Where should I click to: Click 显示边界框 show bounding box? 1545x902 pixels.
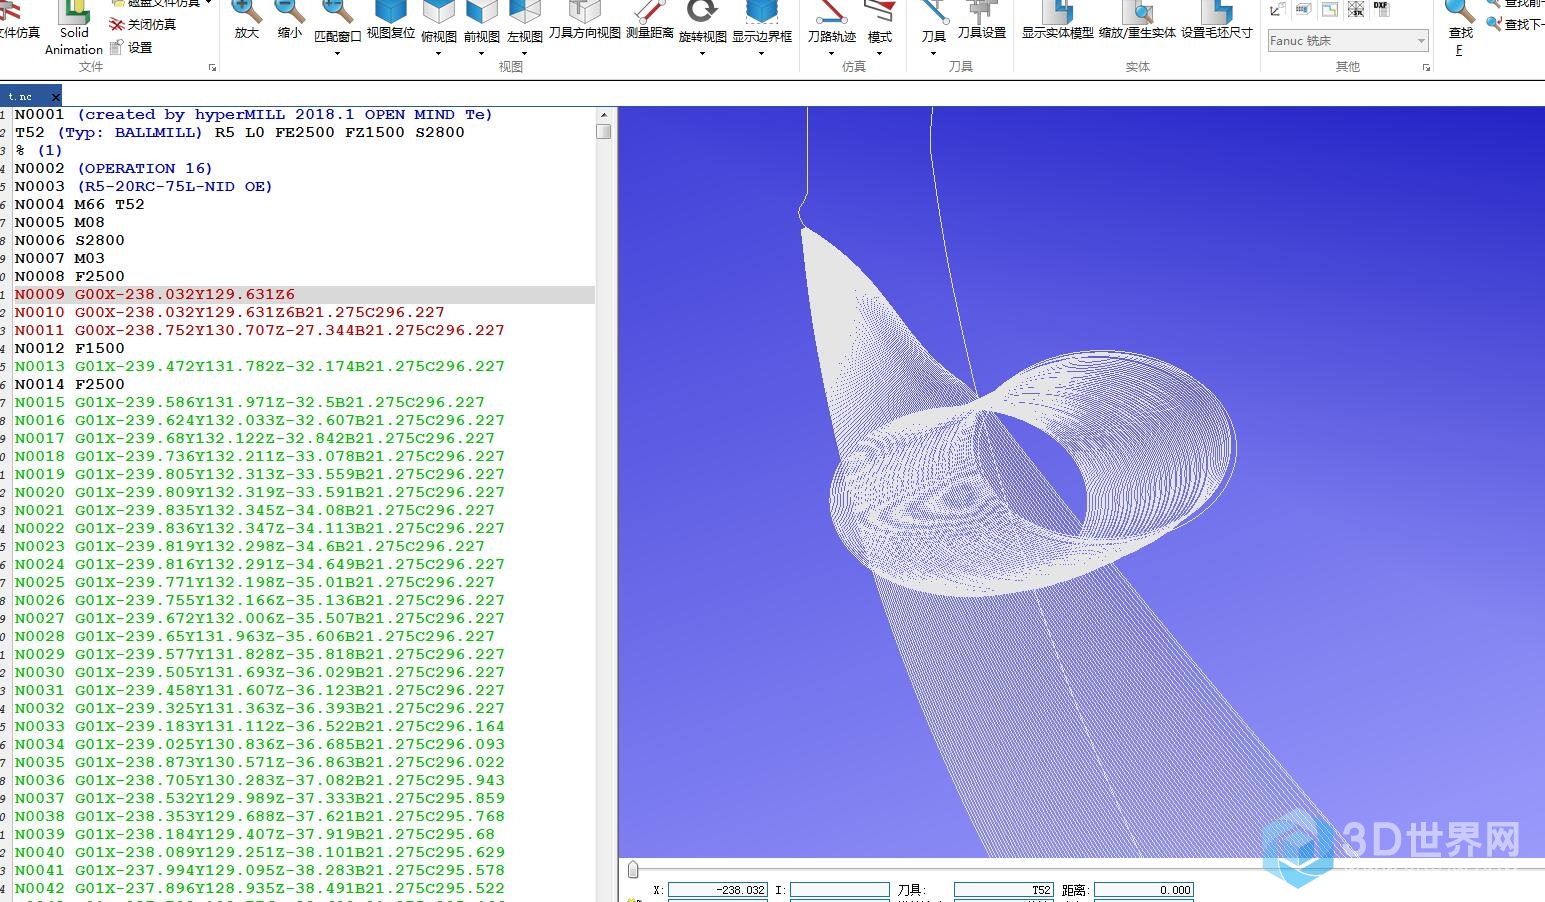click(x=762, y=22)
